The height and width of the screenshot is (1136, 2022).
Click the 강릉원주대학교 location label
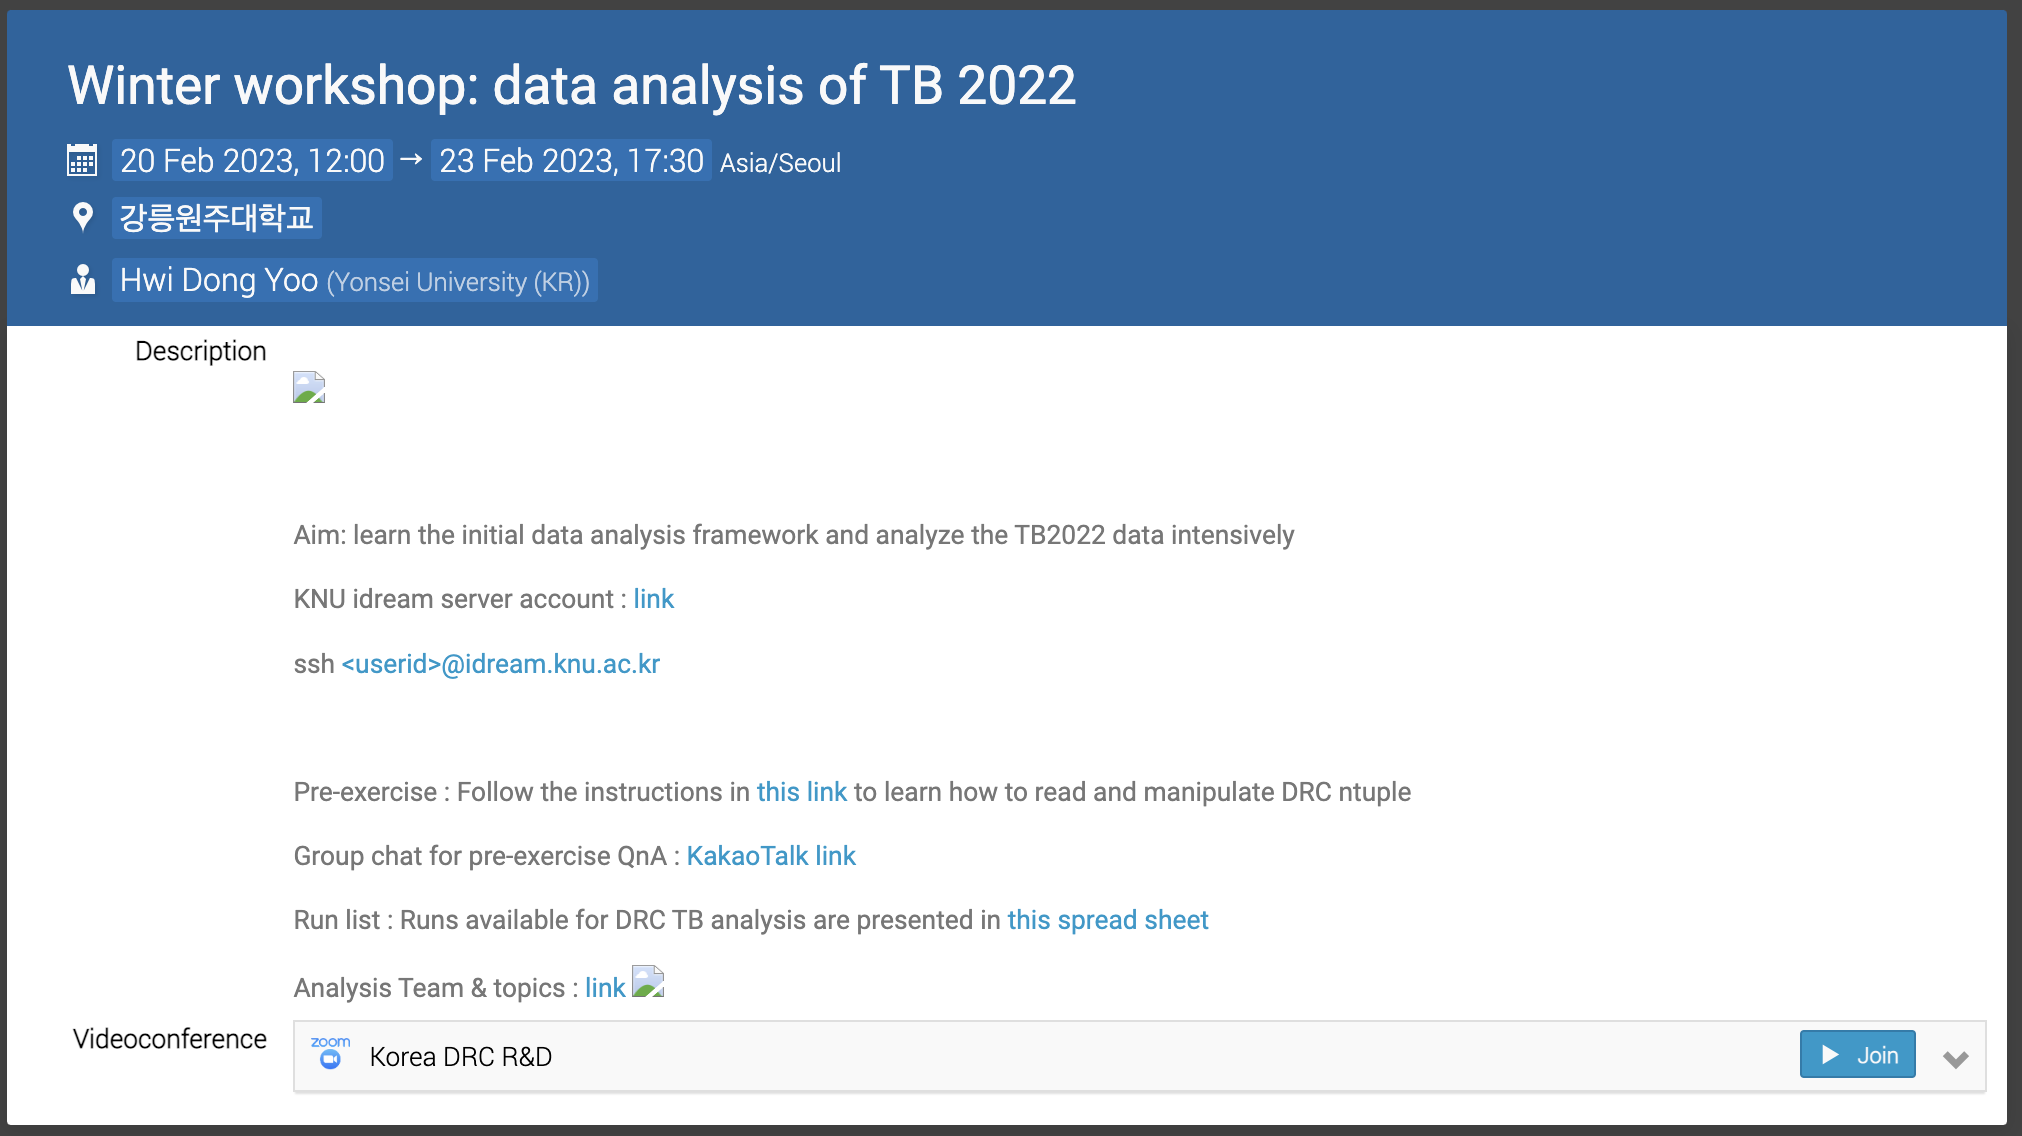click(x=216, y=217)
